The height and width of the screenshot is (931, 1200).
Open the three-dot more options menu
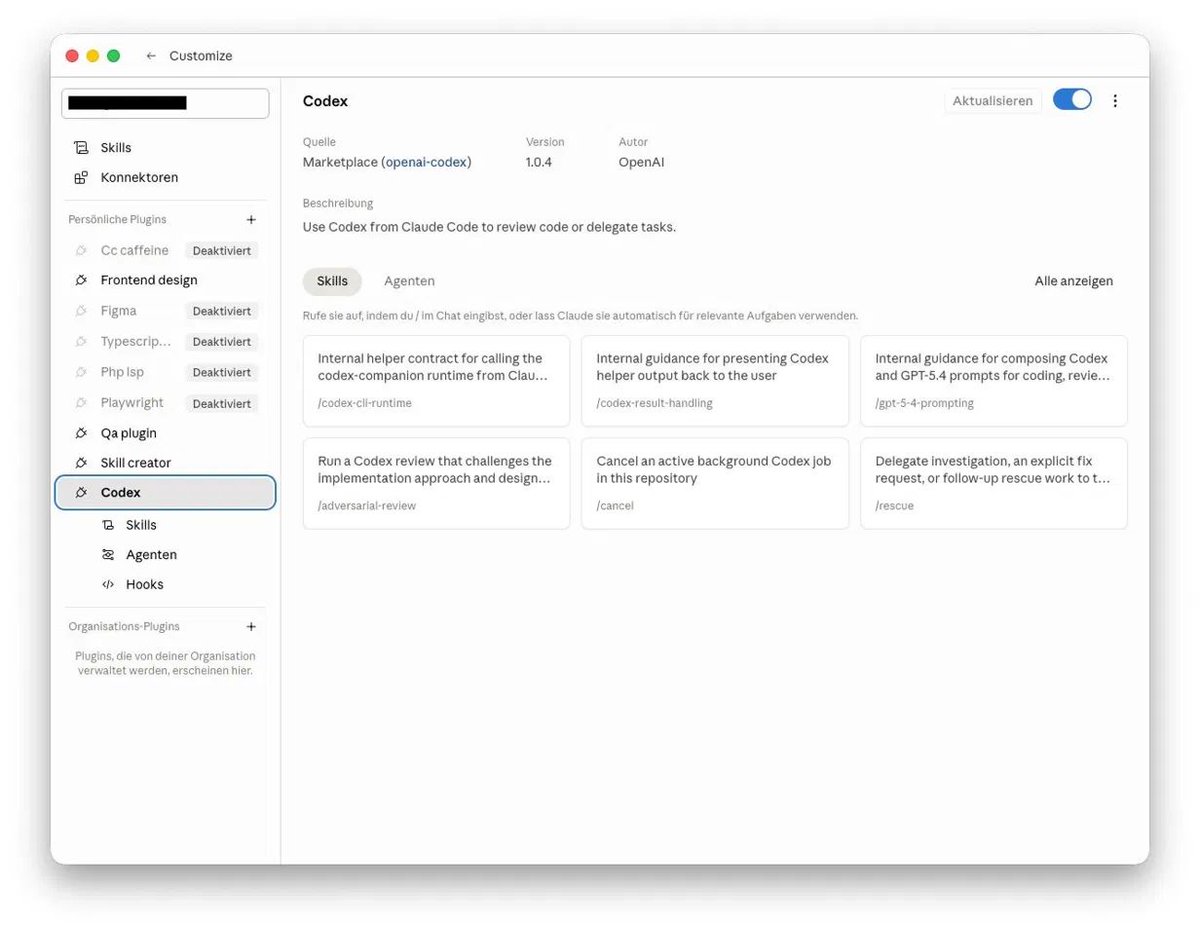pyautogui.click(x=1116, y=101)
